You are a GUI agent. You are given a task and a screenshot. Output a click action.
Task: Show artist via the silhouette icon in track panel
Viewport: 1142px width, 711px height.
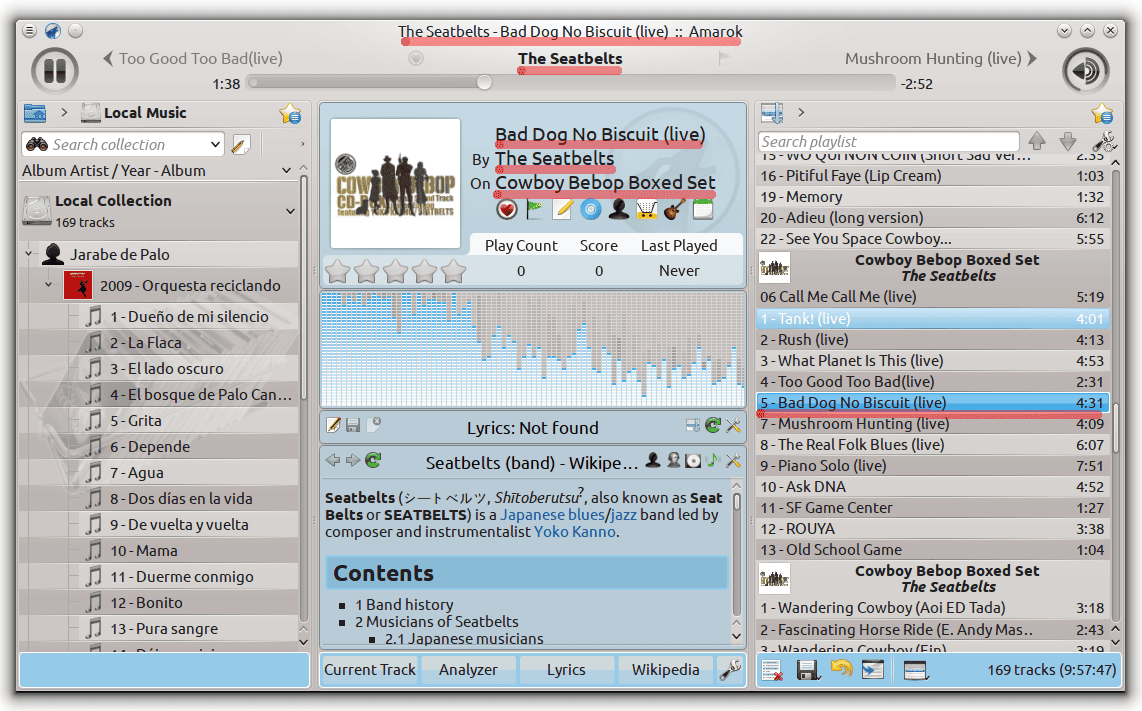619,210
